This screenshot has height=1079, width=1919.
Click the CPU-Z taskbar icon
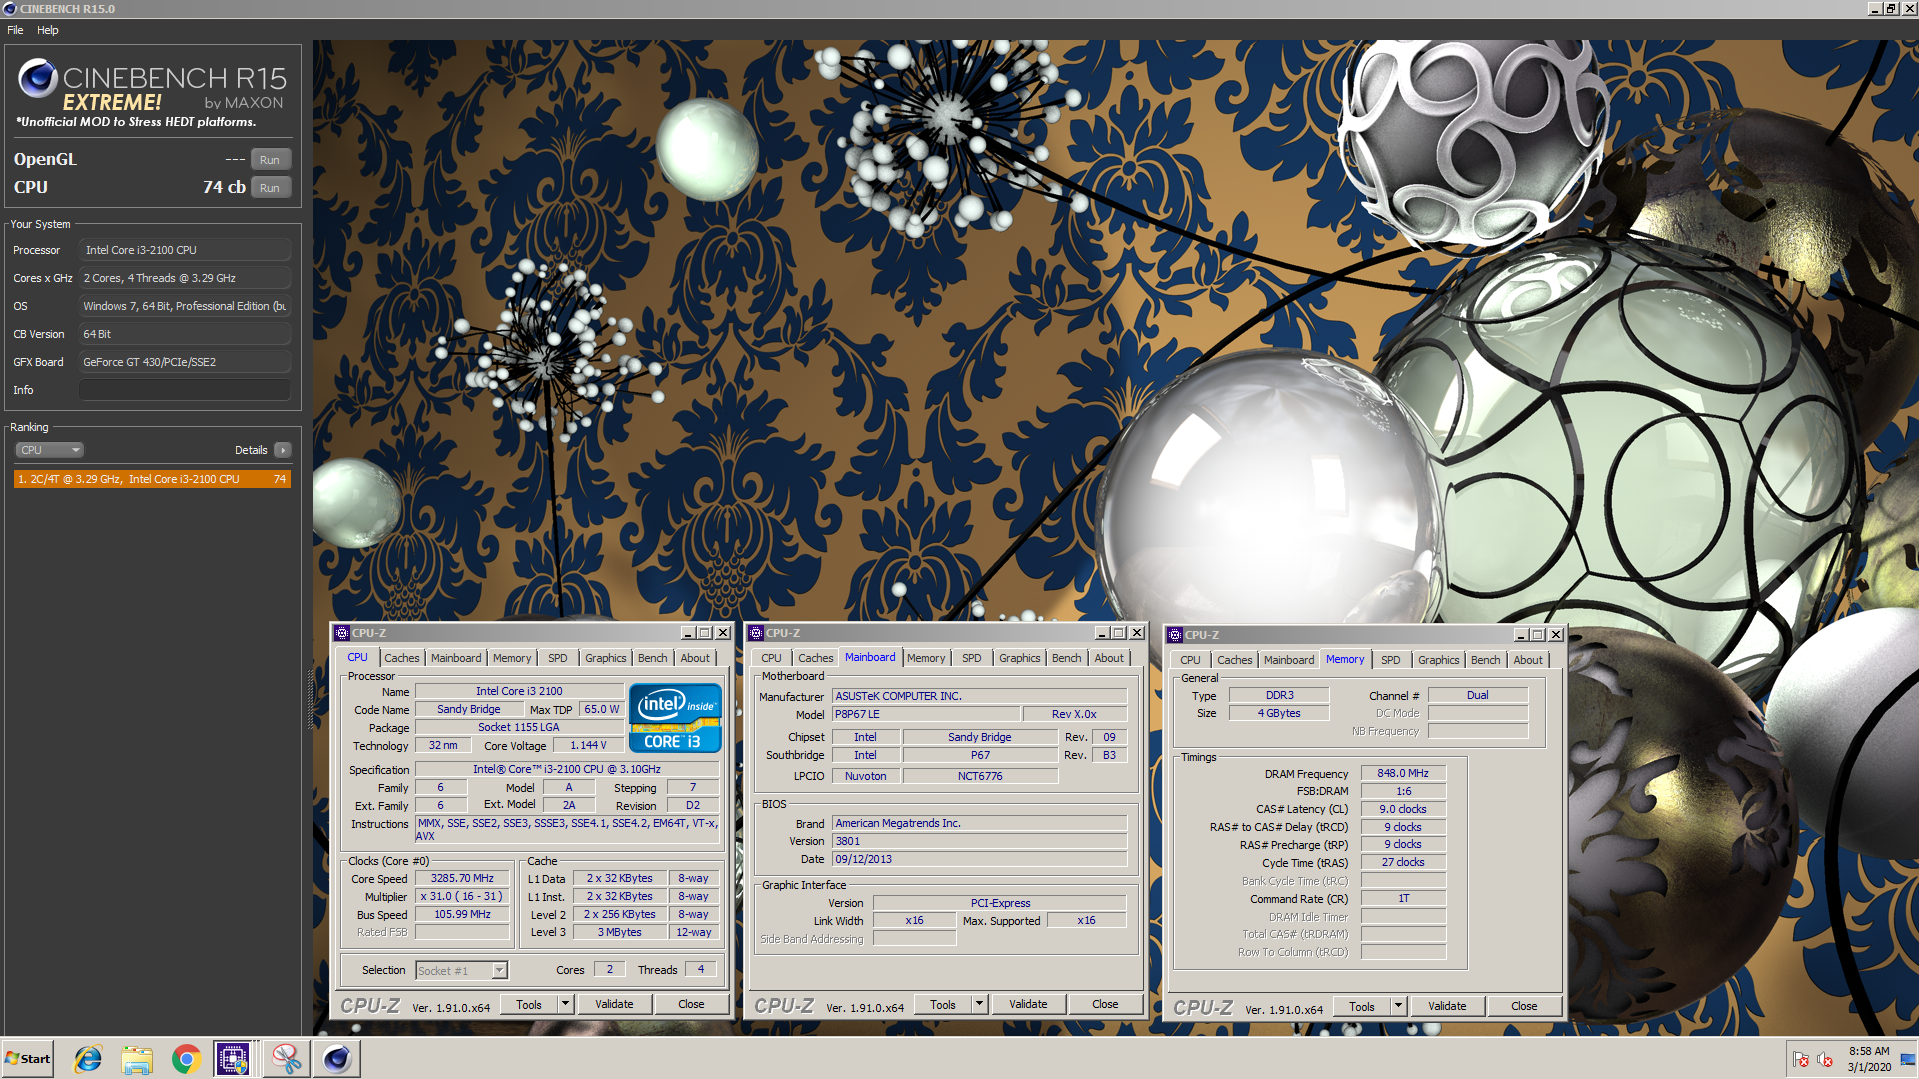tap(233, 1059)
